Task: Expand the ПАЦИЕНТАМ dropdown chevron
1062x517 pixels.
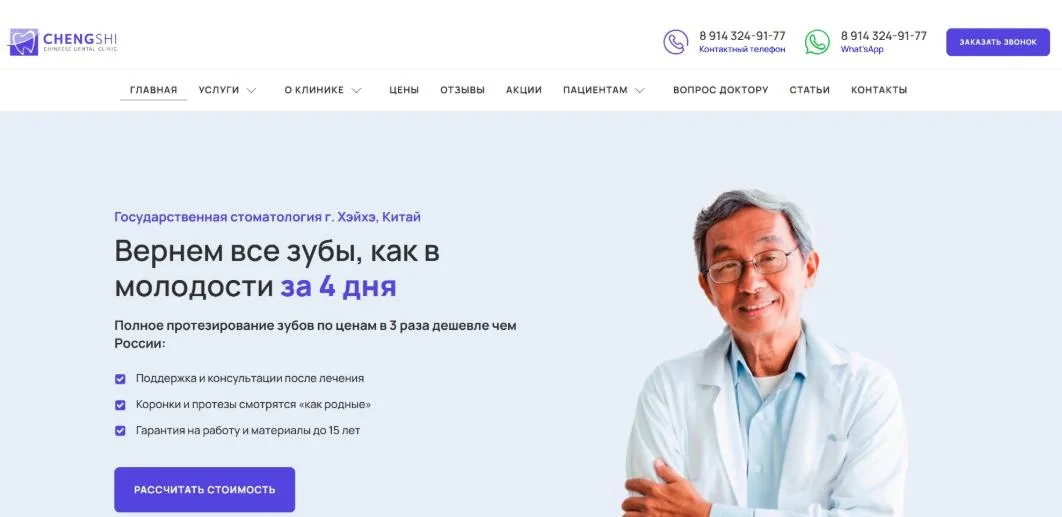Action: (639, 90)
